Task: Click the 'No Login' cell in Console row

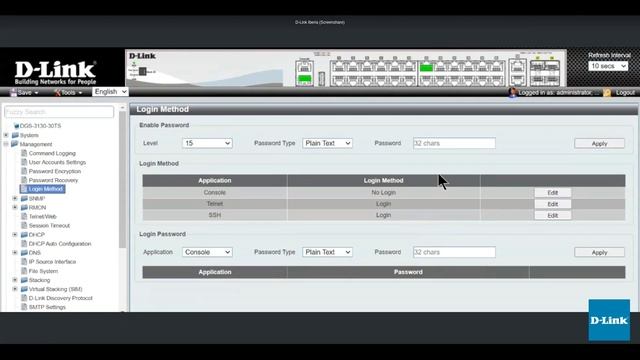Action: click(x=383, y=192)
